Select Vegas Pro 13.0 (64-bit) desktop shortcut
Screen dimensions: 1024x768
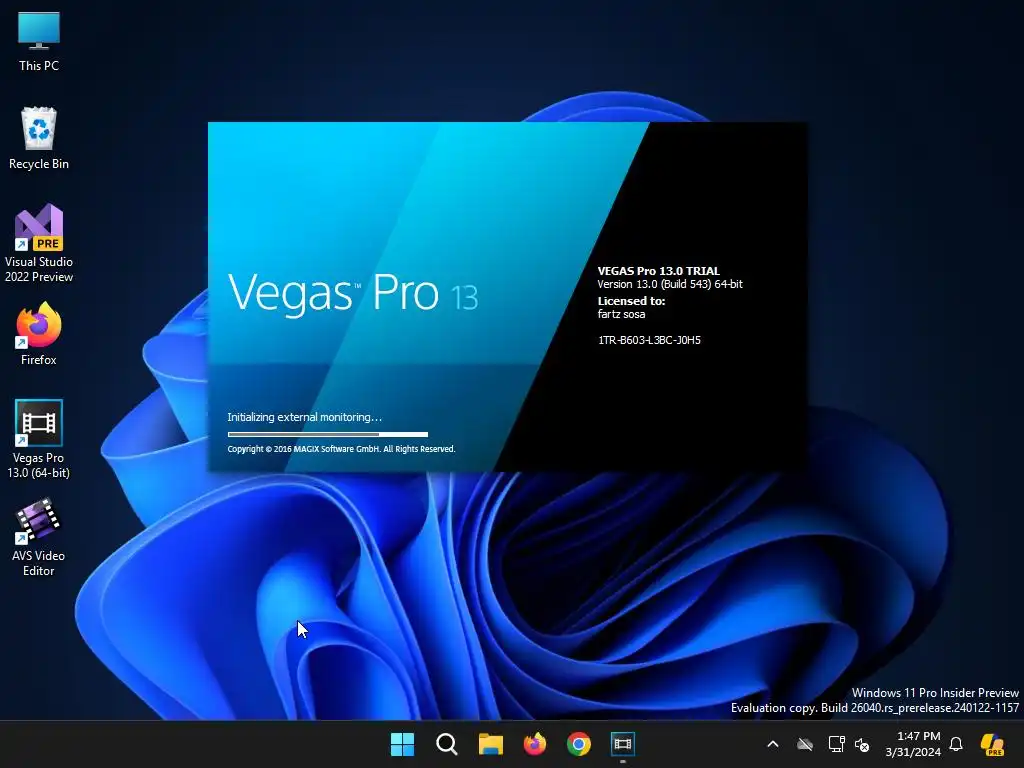[39, 439]
